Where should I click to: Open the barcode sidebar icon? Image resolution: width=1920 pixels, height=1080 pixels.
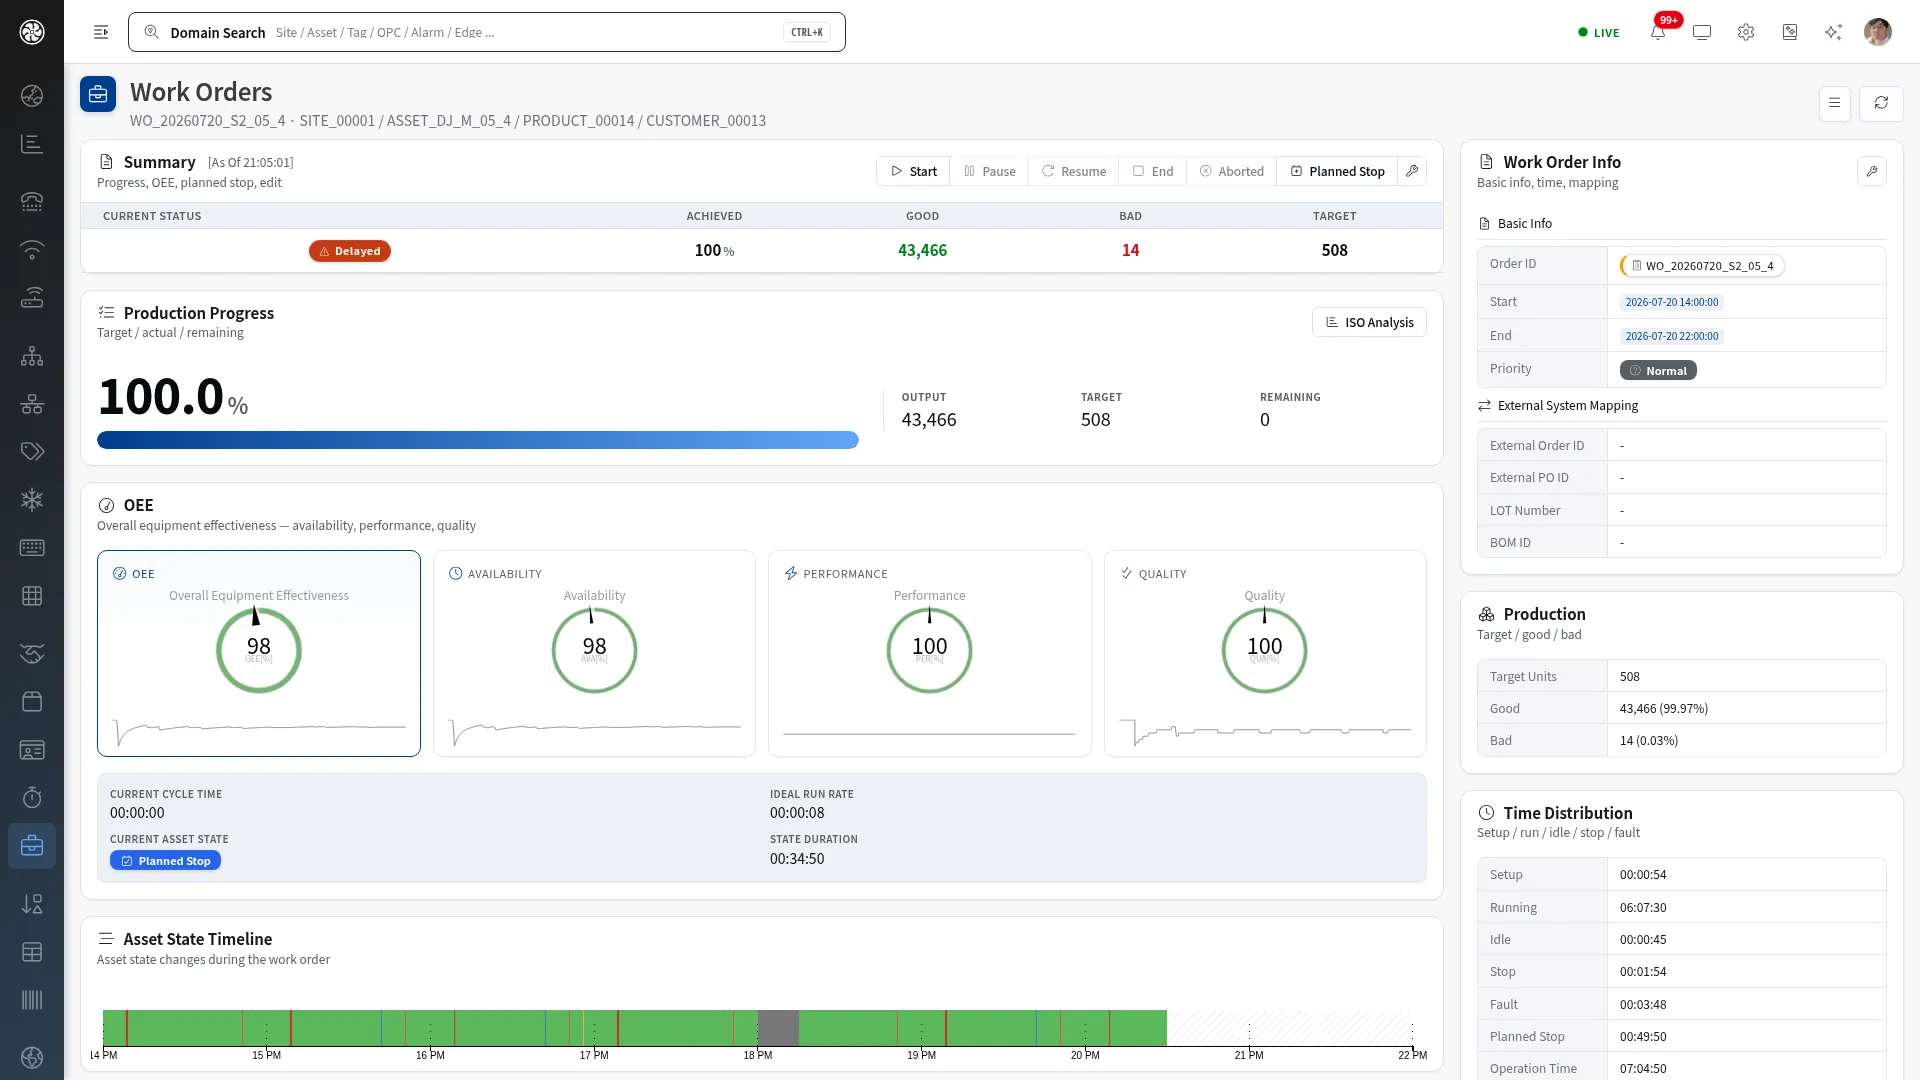[32, 1000]
